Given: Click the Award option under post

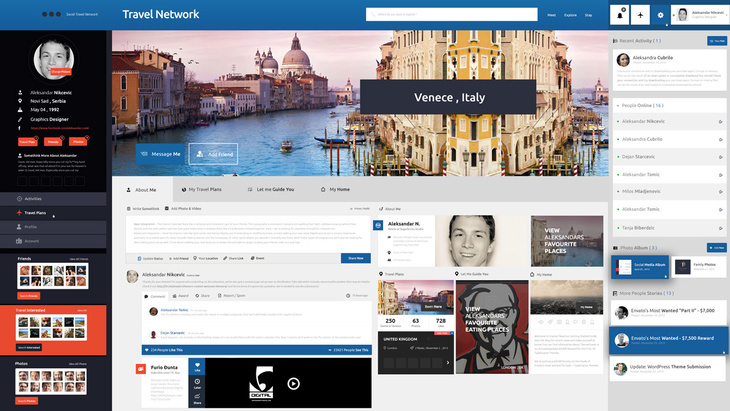Looking at the screenshot, I should 181,296.
